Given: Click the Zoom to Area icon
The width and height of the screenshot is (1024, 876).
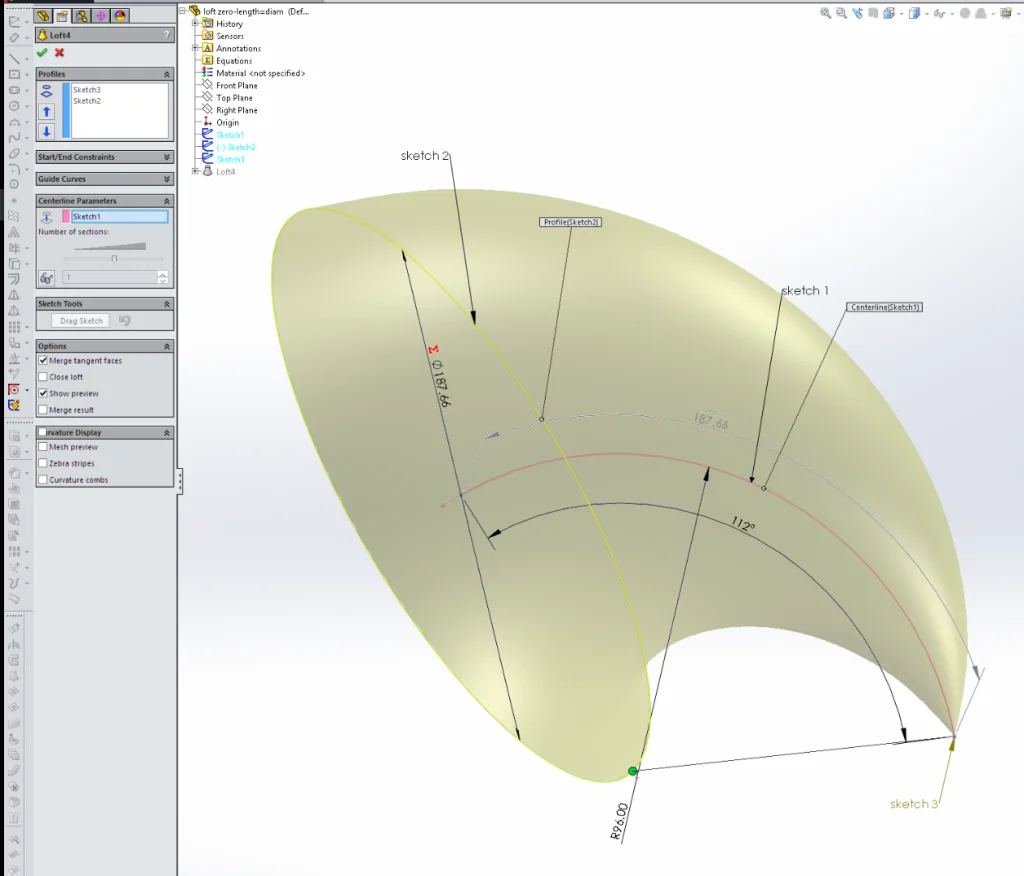Looking at the screenshot, I should (843, 14).
